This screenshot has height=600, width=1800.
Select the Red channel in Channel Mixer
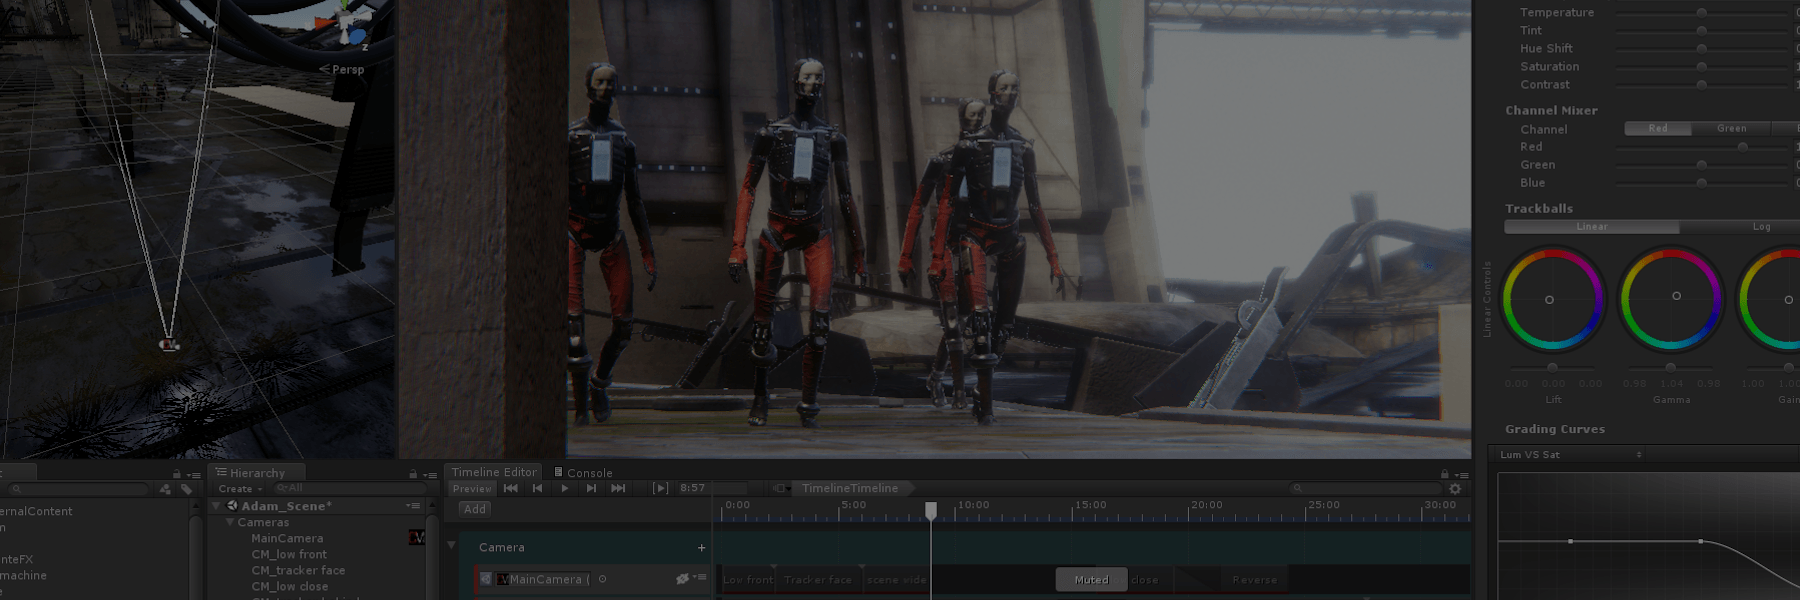pyautogui.click(x=1658, y=129)
